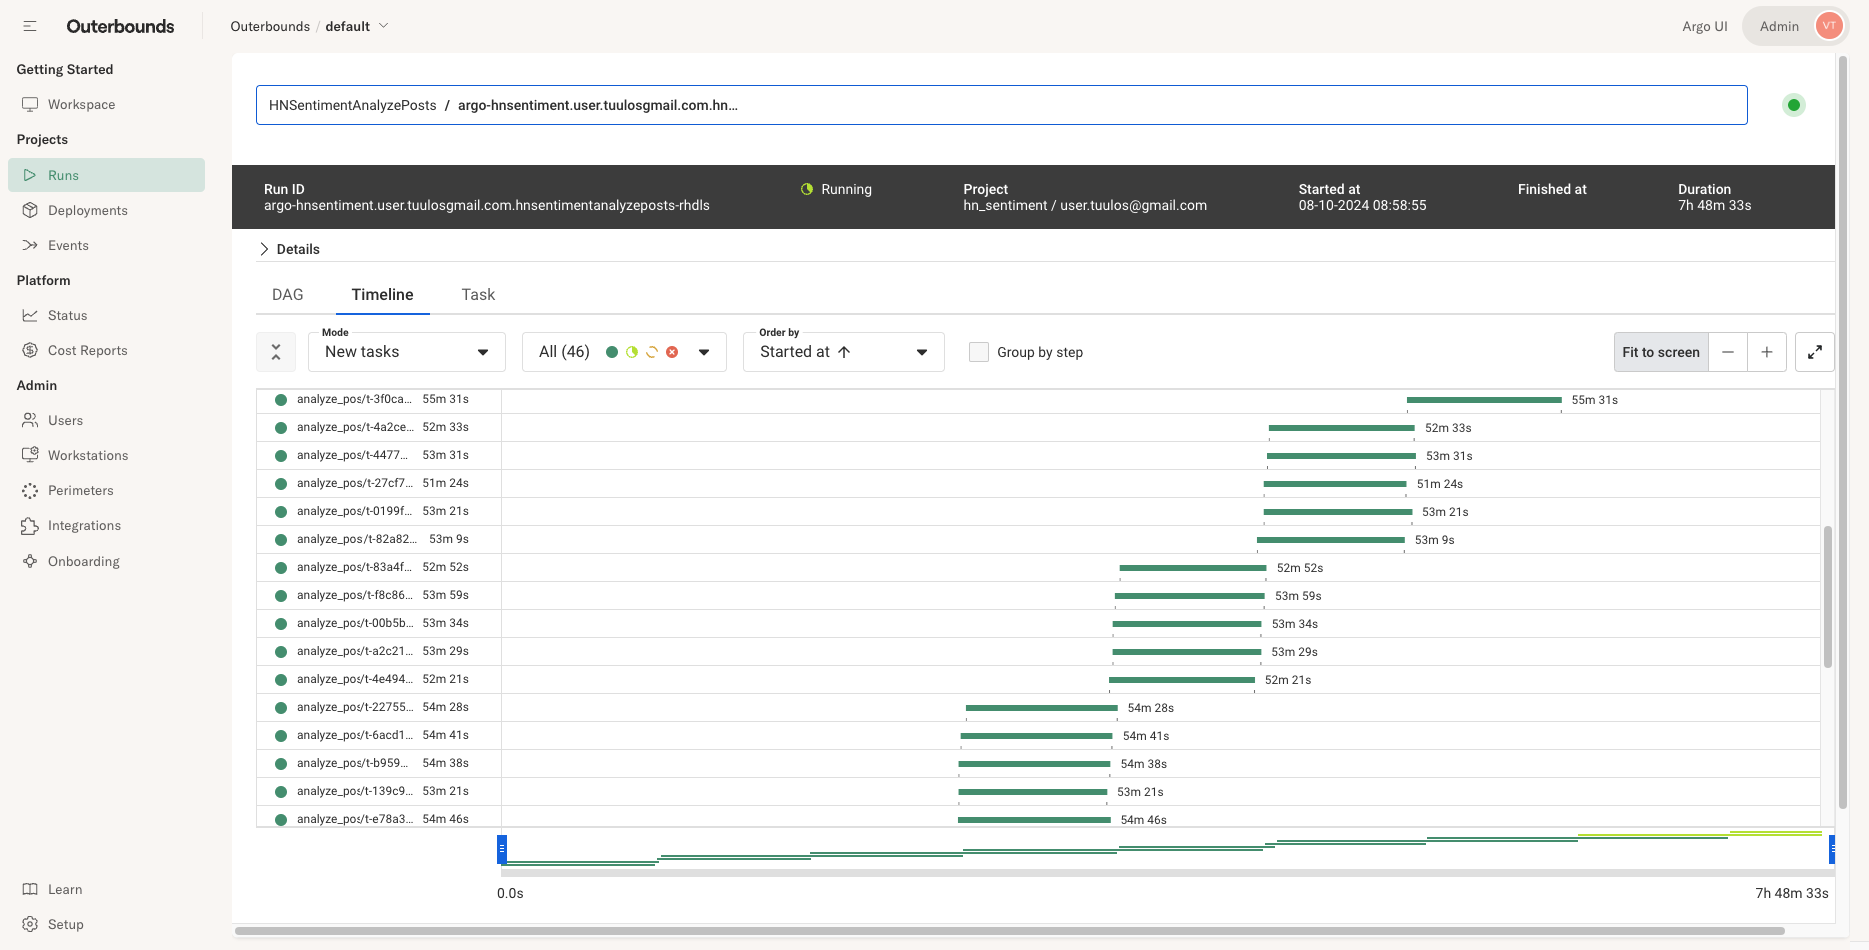Expand the Details section
The width and height of the screenshot is (1869, 950).
point(290,249)
